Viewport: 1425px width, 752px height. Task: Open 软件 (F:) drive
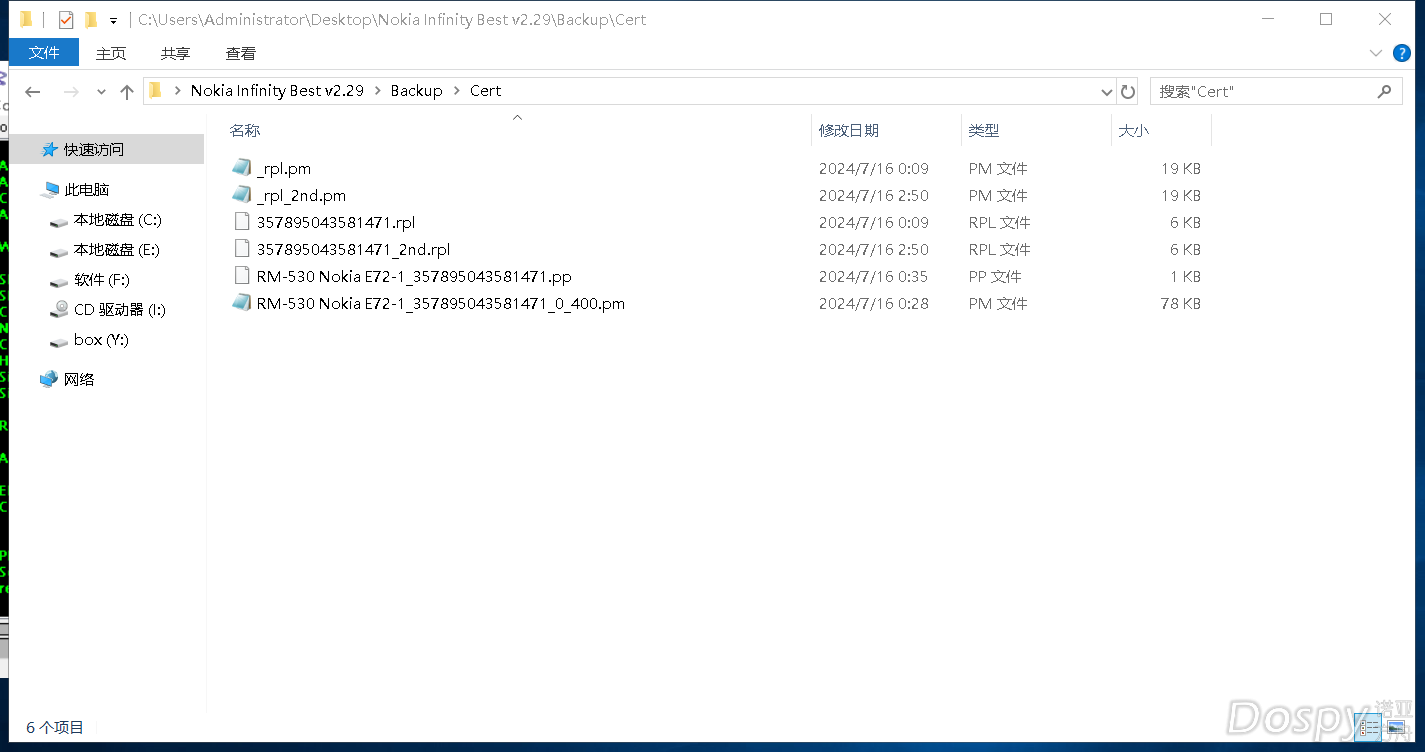[x=104, y=280]
